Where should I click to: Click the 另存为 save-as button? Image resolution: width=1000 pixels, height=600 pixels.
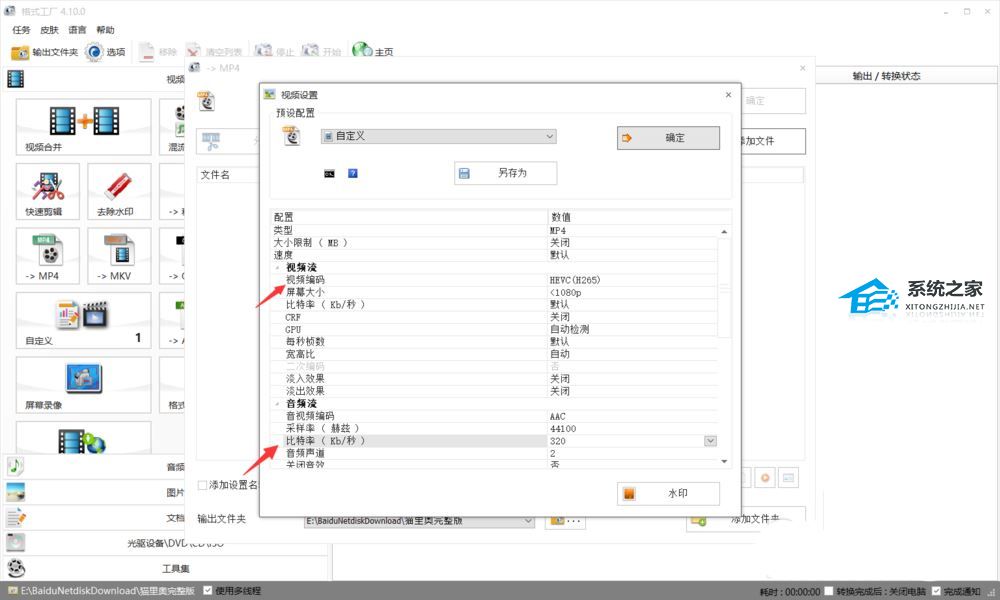[x=505, y=173]
